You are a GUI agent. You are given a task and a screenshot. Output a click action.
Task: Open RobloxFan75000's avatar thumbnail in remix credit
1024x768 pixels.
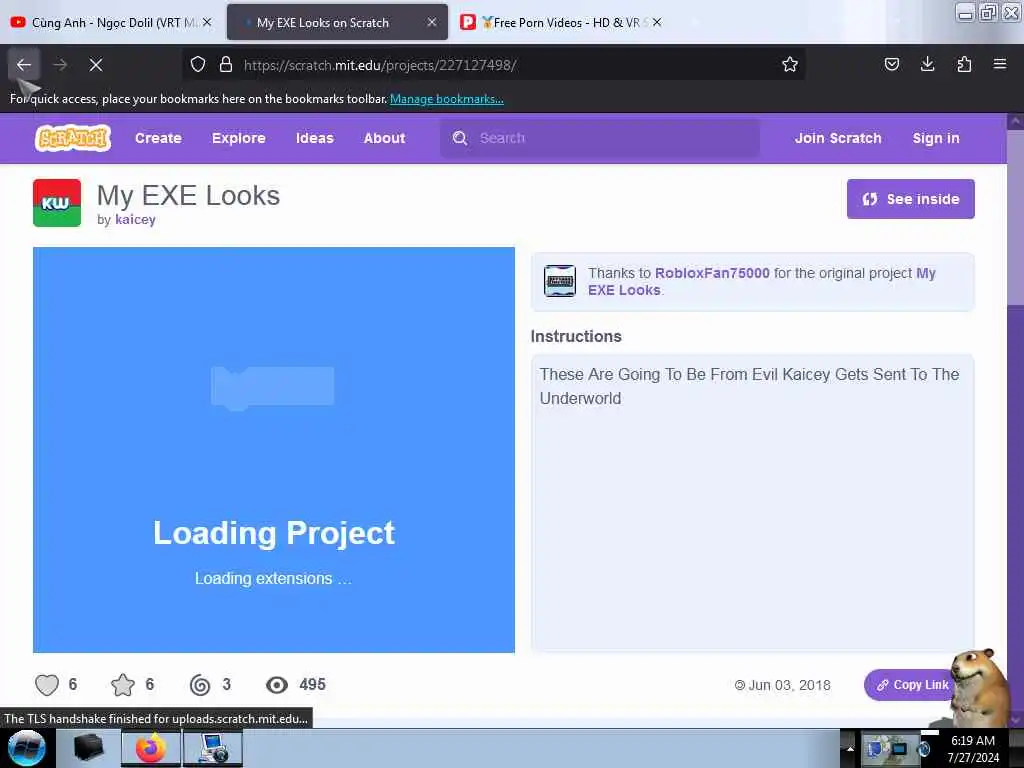point(560,281)
